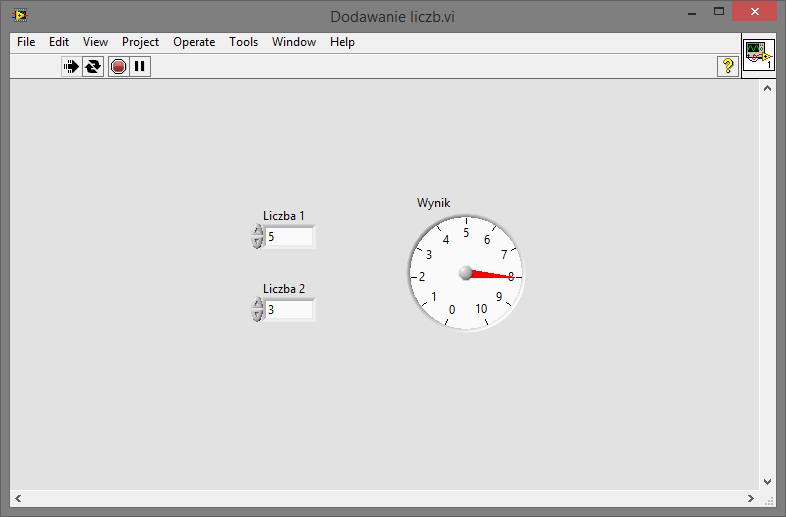
Task: Click the red needle on the Wynik gauge
Action: tap(492, 275)
